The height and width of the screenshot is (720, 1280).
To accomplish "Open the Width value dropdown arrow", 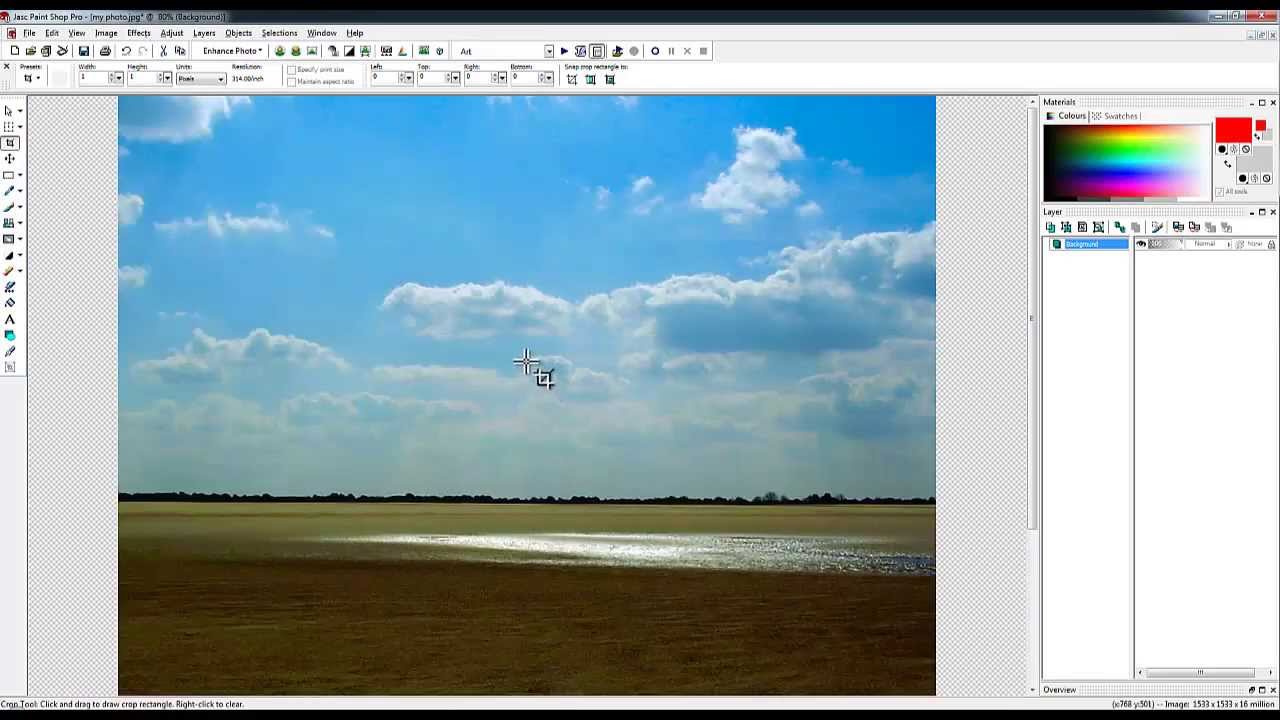I will point(119,78).
